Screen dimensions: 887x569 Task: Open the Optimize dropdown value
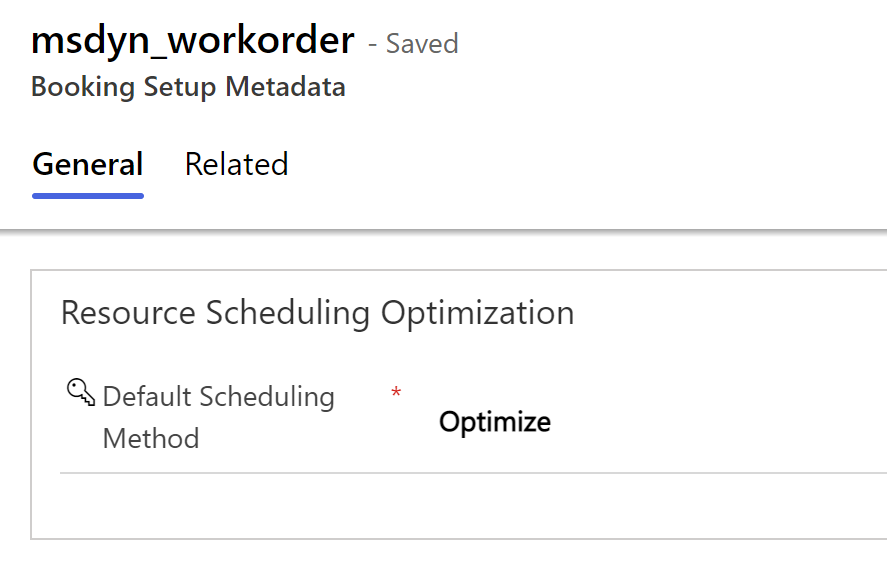pos(495,421)
